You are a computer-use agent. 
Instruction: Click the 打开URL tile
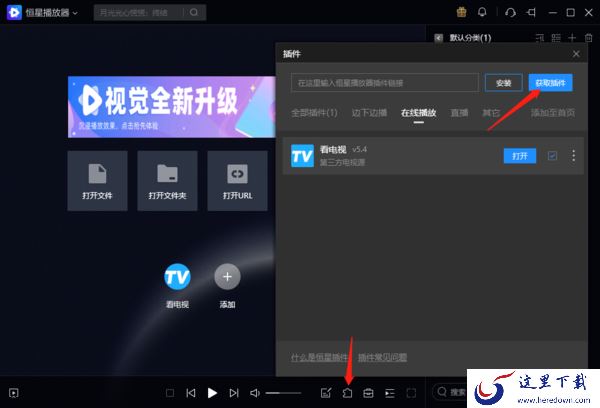click(x=237, y=181)
